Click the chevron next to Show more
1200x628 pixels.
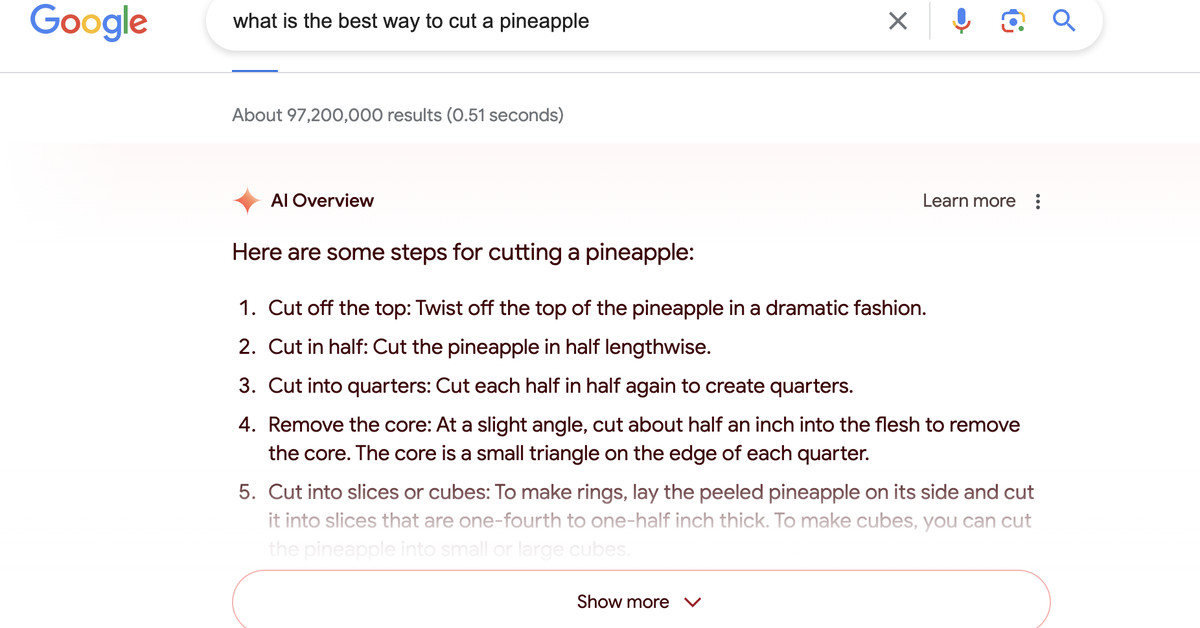coord(692,602)
